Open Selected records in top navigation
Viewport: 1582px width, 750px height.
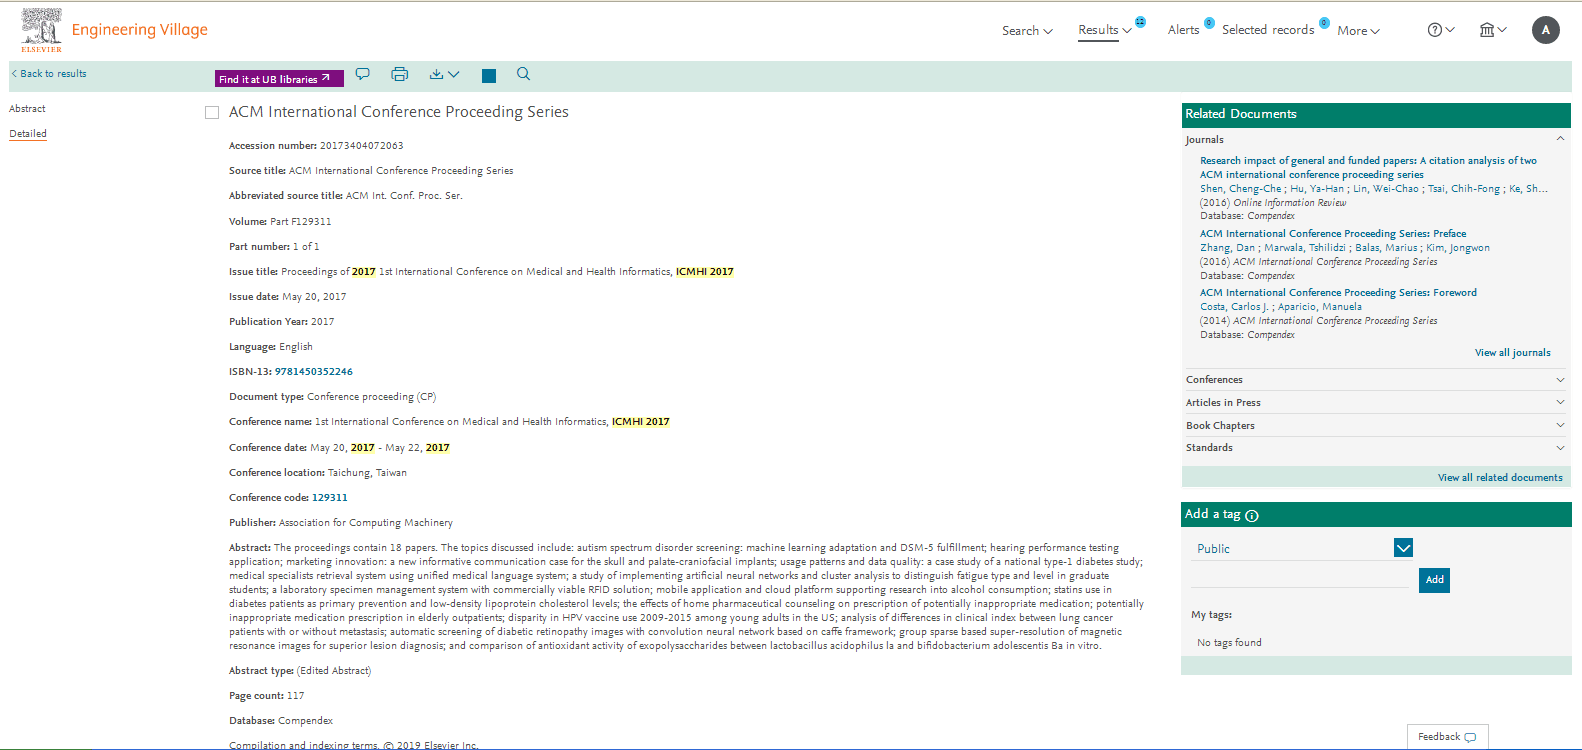[x=1268, y=30]
